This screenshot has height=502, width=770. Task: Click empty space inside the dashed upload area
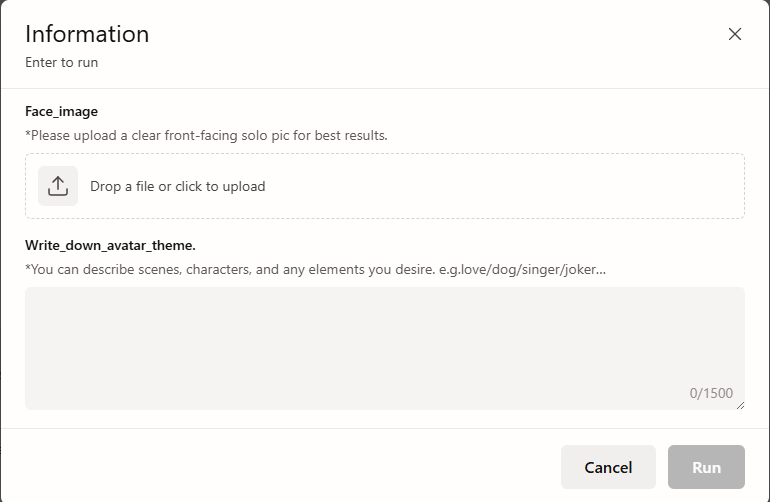[x=491, y=186]
